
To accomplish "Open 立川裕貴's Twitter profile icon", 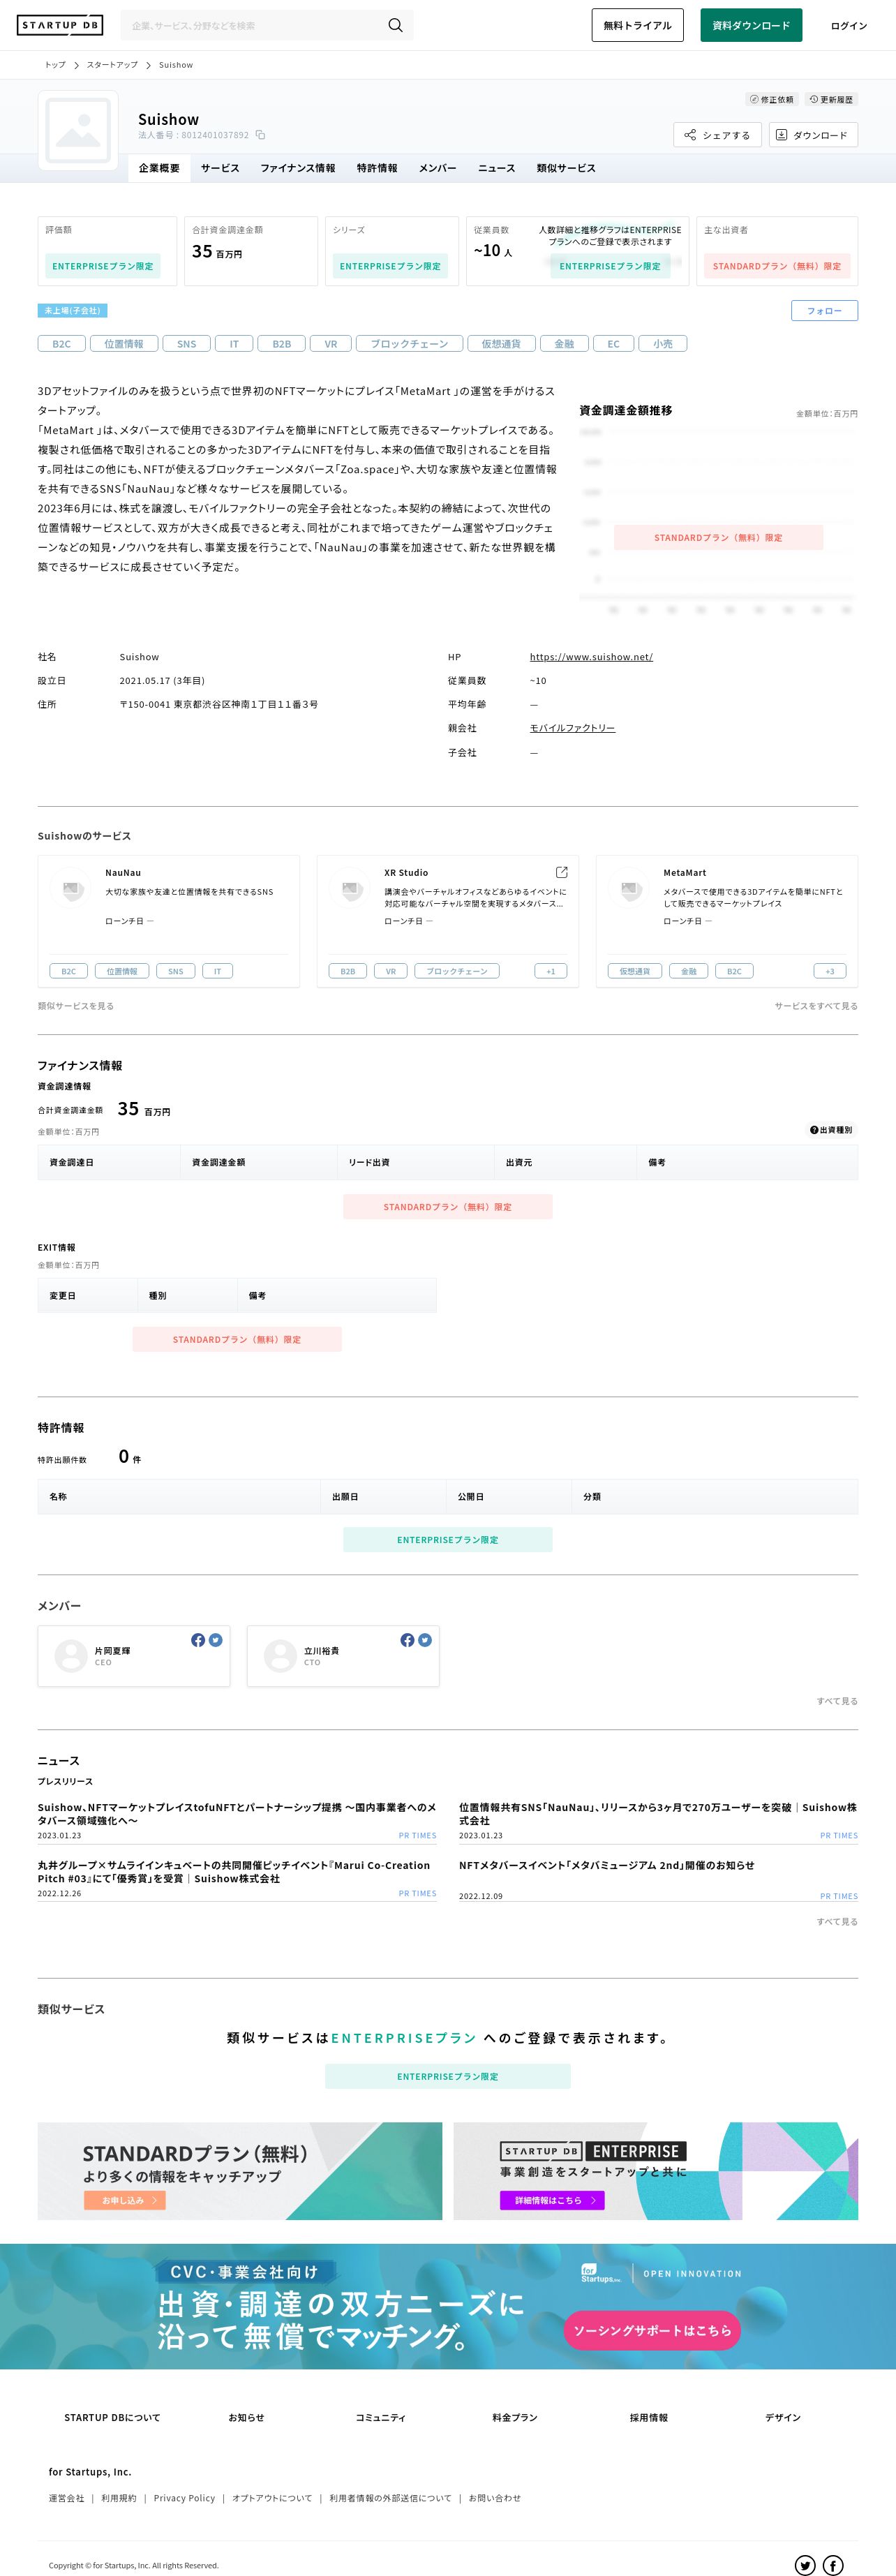I will pyautogui.click(x=425, y=1640).
